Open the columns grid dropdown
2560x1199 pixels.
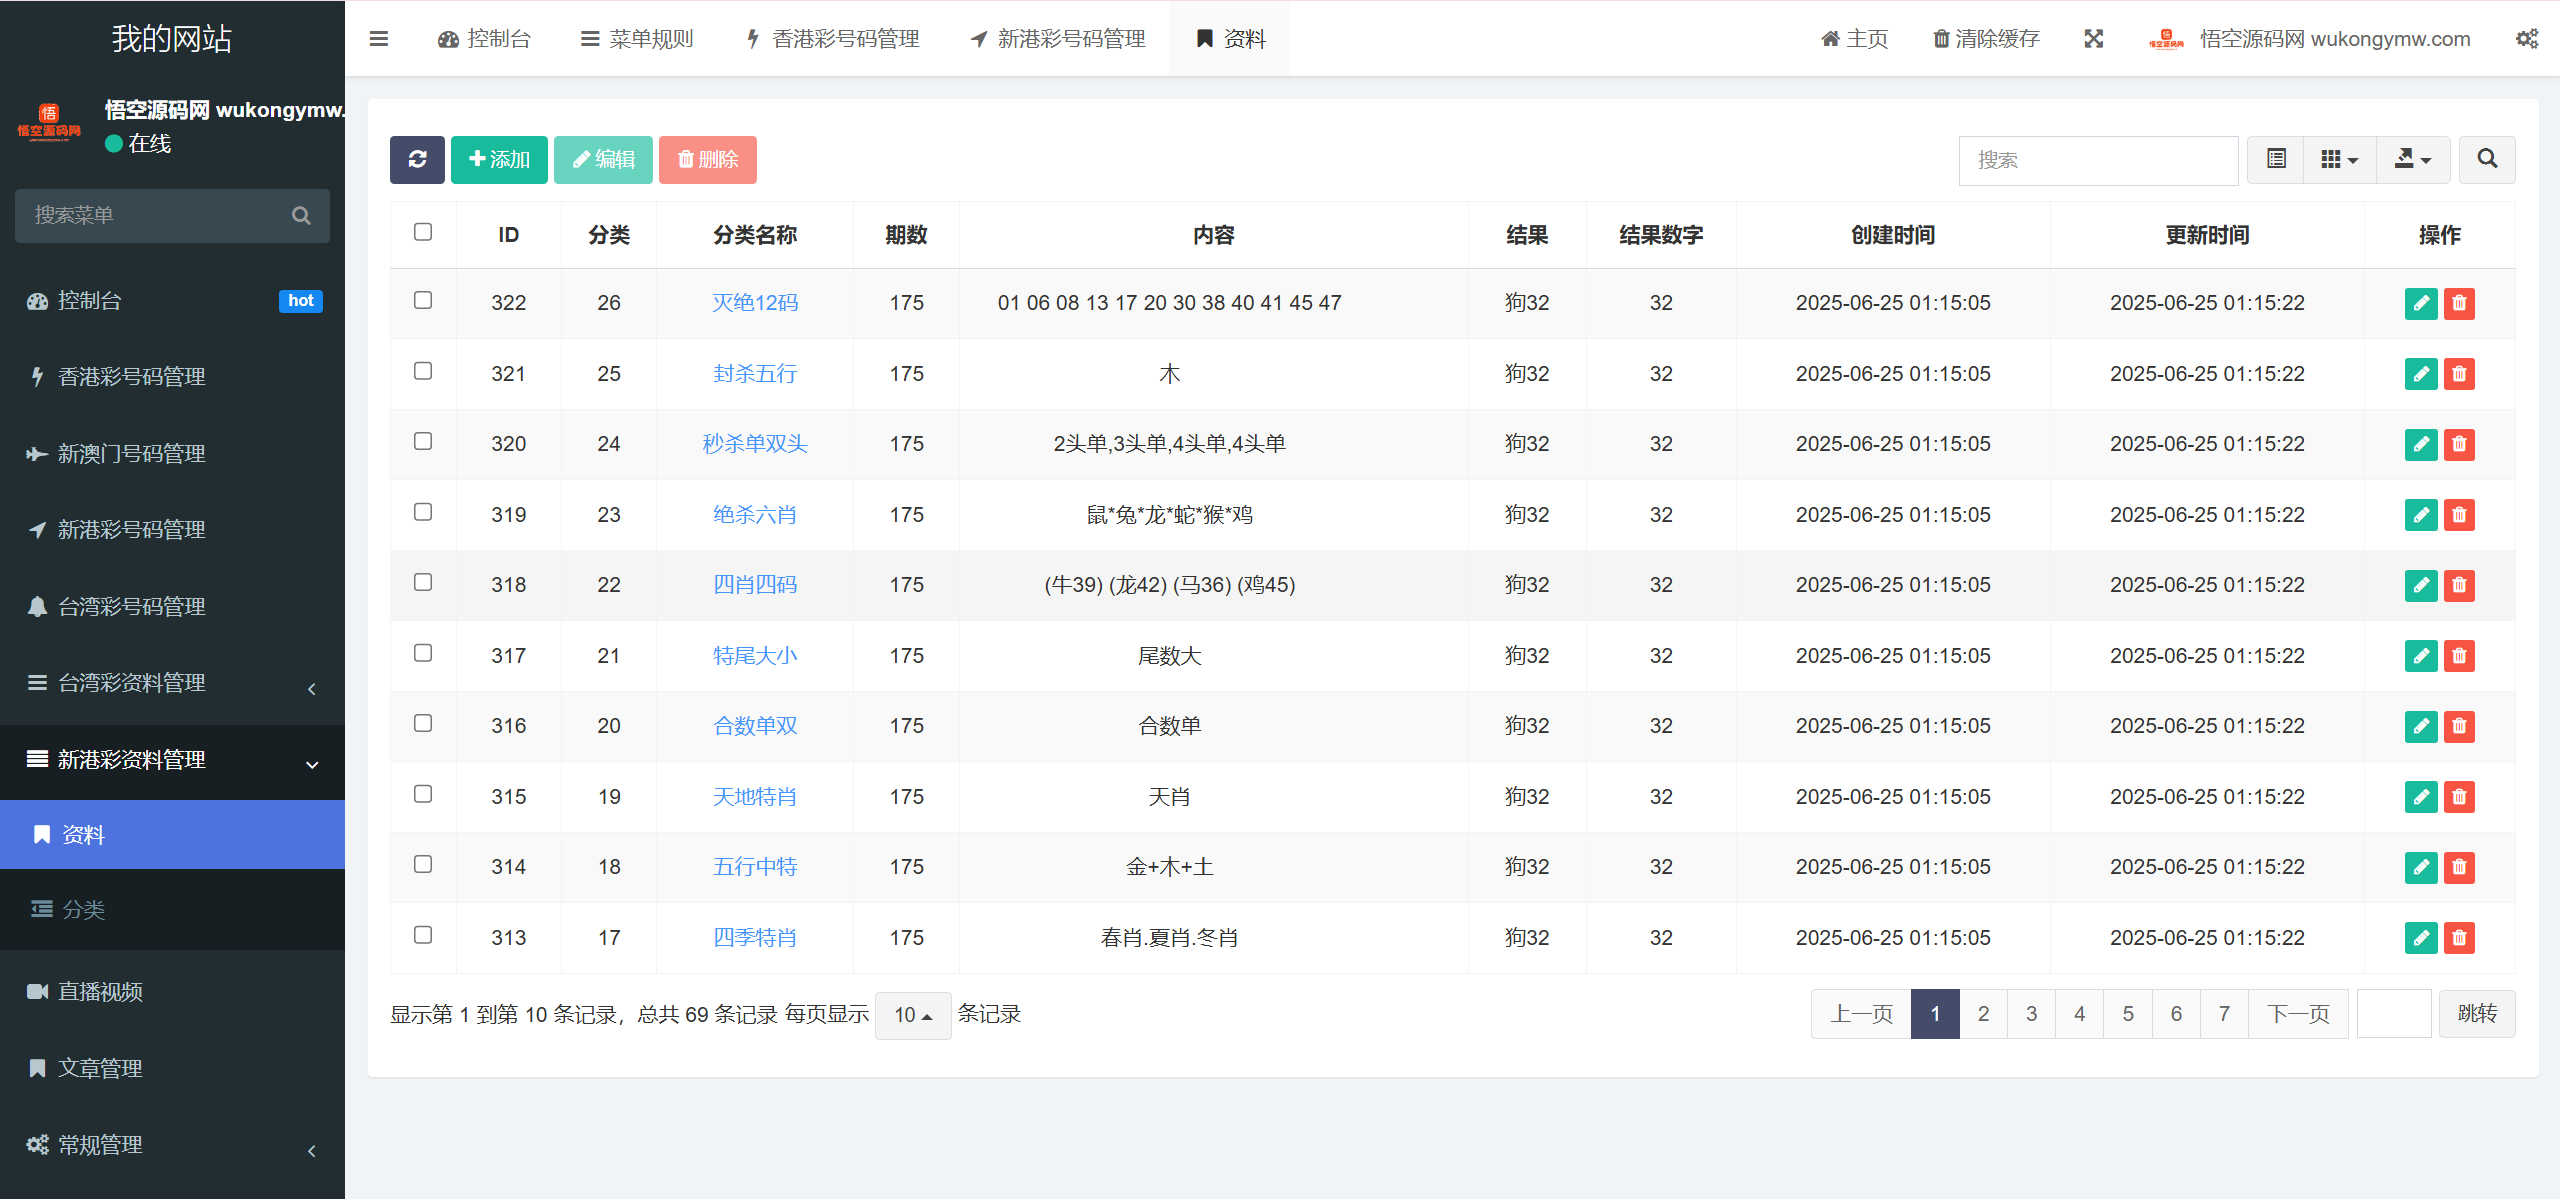point(2339,160)
